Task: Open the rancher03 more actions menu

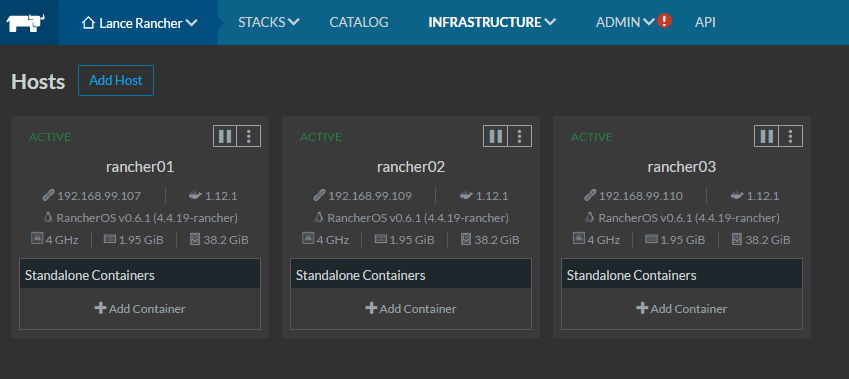Action: coord(791,136)
